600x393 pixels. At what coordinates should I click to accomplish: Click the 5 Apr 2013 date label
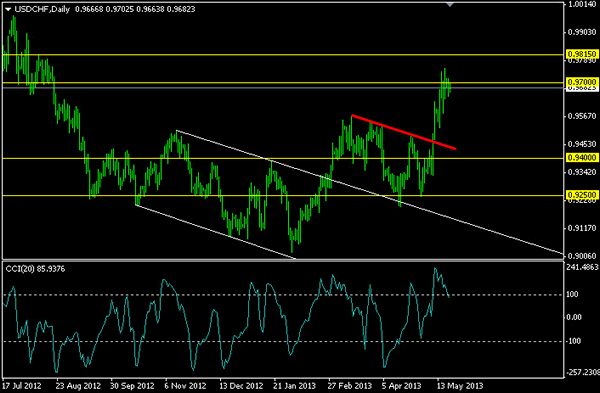tap(402, 385)
